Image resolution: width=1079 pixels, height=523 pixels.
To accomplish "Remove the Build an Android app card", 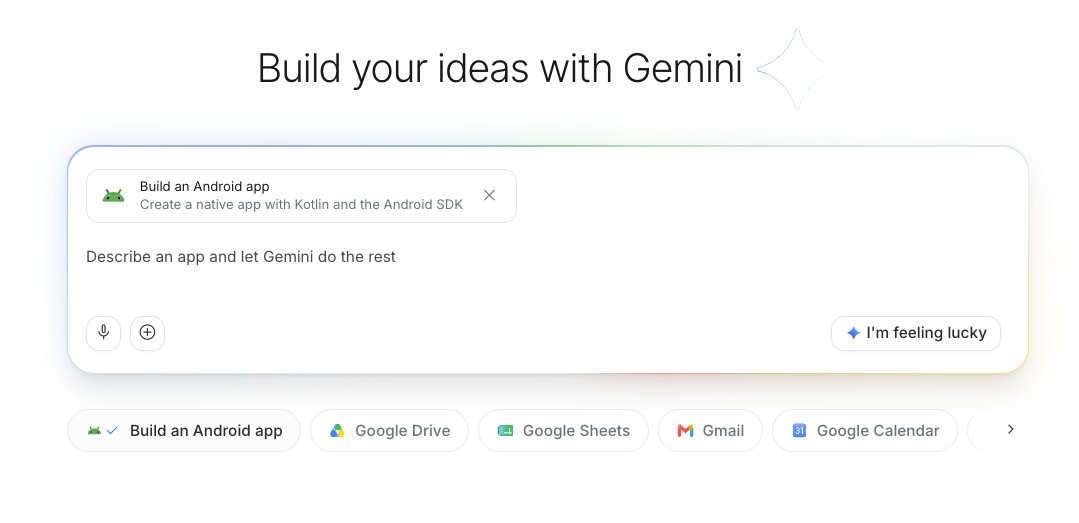I will [x=489, y=195].
